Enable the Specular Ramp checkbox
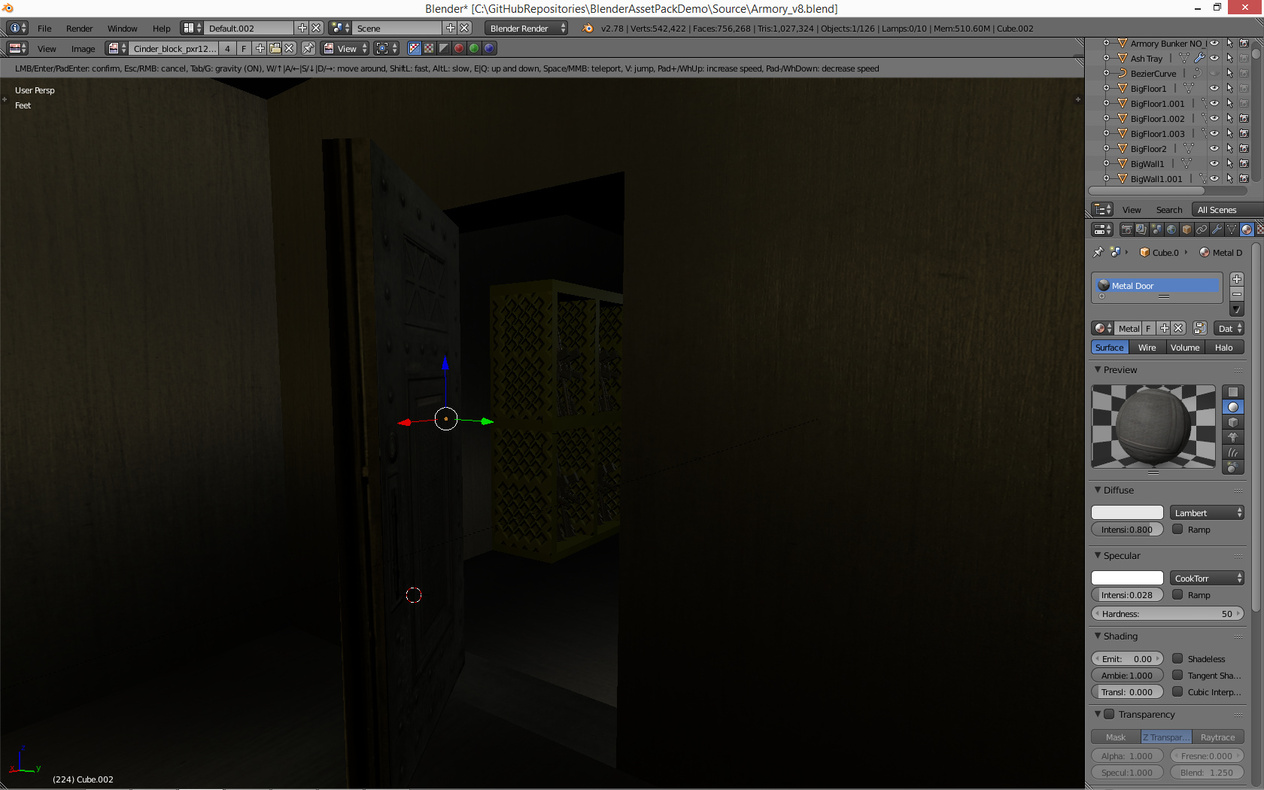This screenshot has height=790, width=1264. 1177,594
